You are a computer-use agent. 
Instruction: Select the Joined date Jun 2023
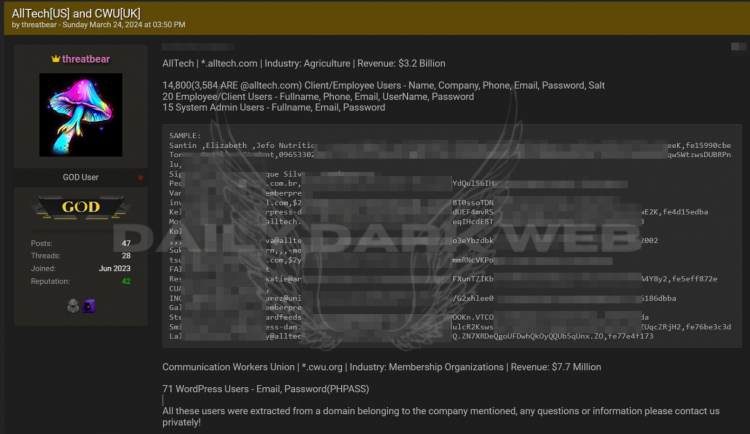[114, 268]
